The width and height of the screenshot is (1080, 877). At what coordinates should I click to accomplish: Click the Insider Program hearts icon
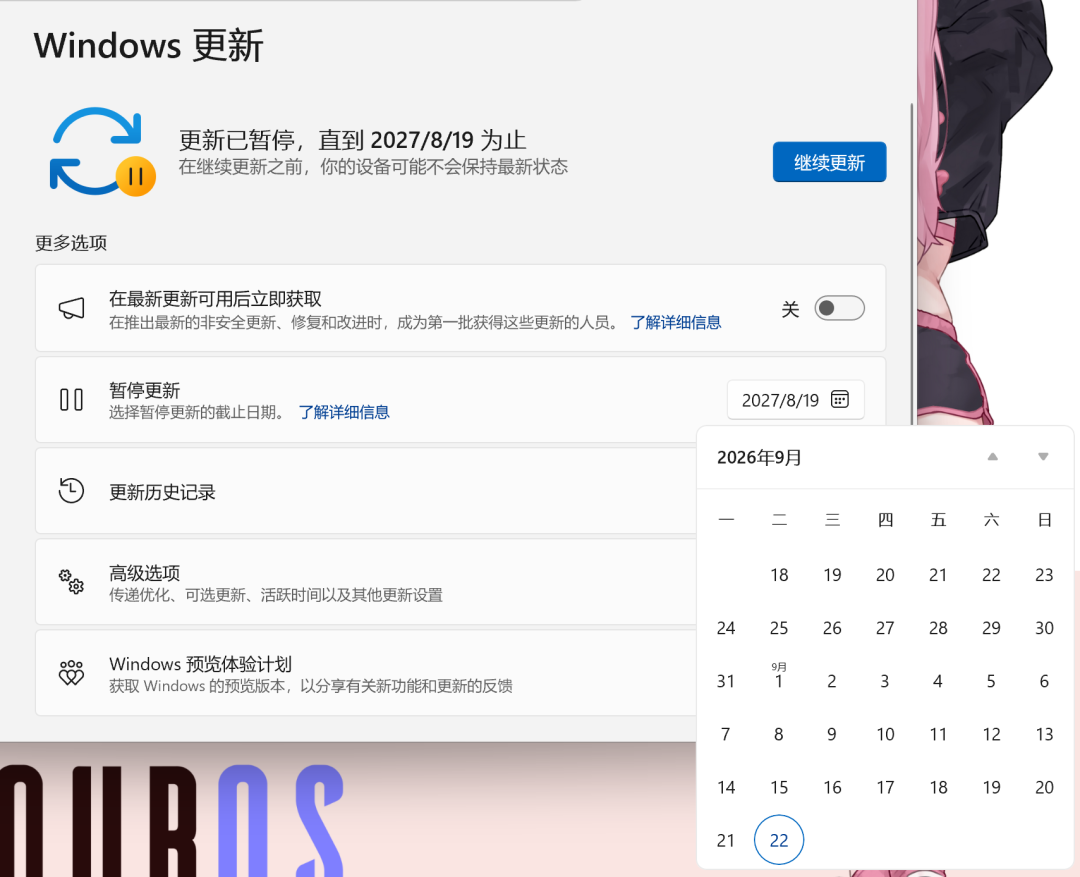pos(72,672)
